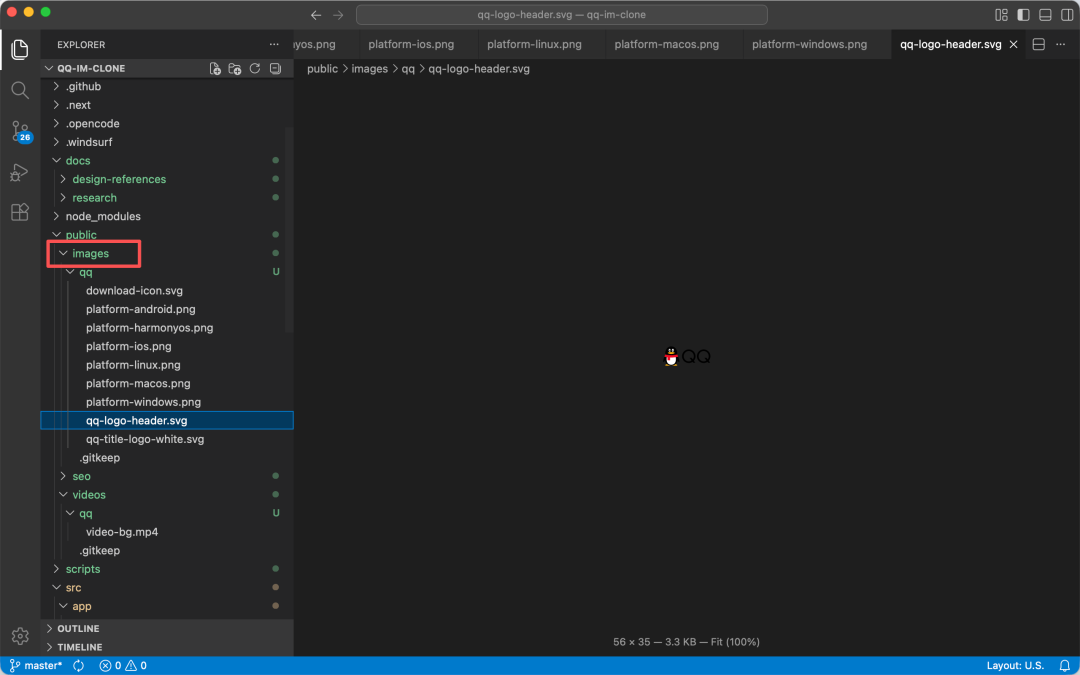Toggle the primary side bar

[1024, 15]
